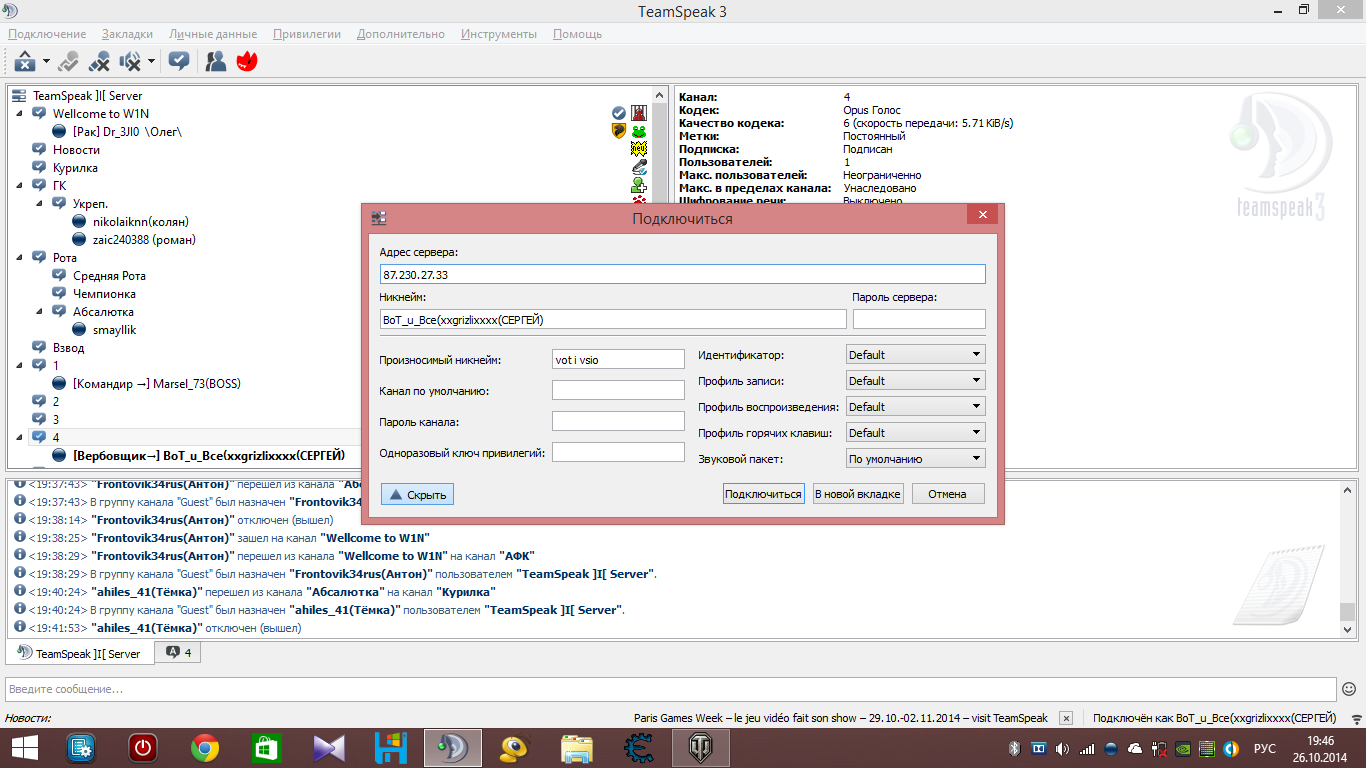
Task: Click the green add-person badge icon
Action: pos(639,185)
